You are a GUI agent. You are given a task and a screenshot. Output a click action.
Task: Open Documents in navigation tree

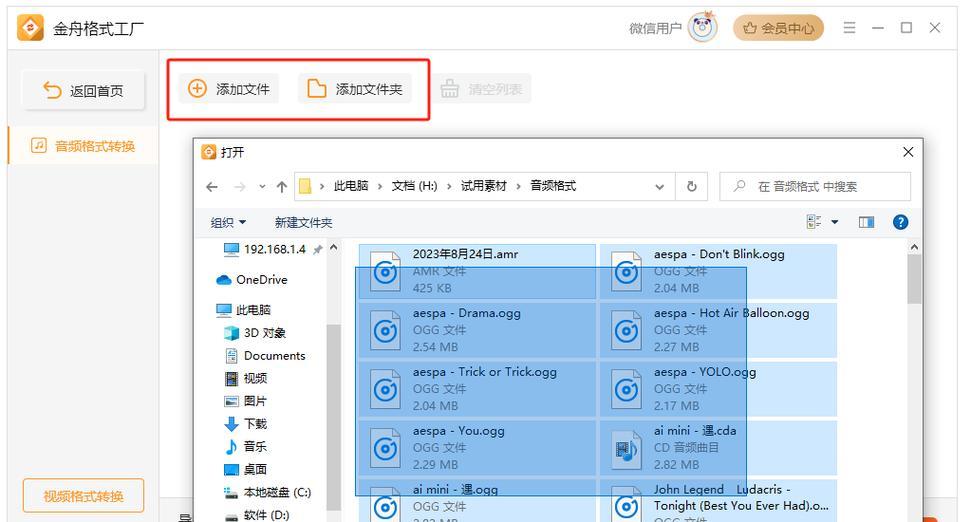tap(265, 356)
